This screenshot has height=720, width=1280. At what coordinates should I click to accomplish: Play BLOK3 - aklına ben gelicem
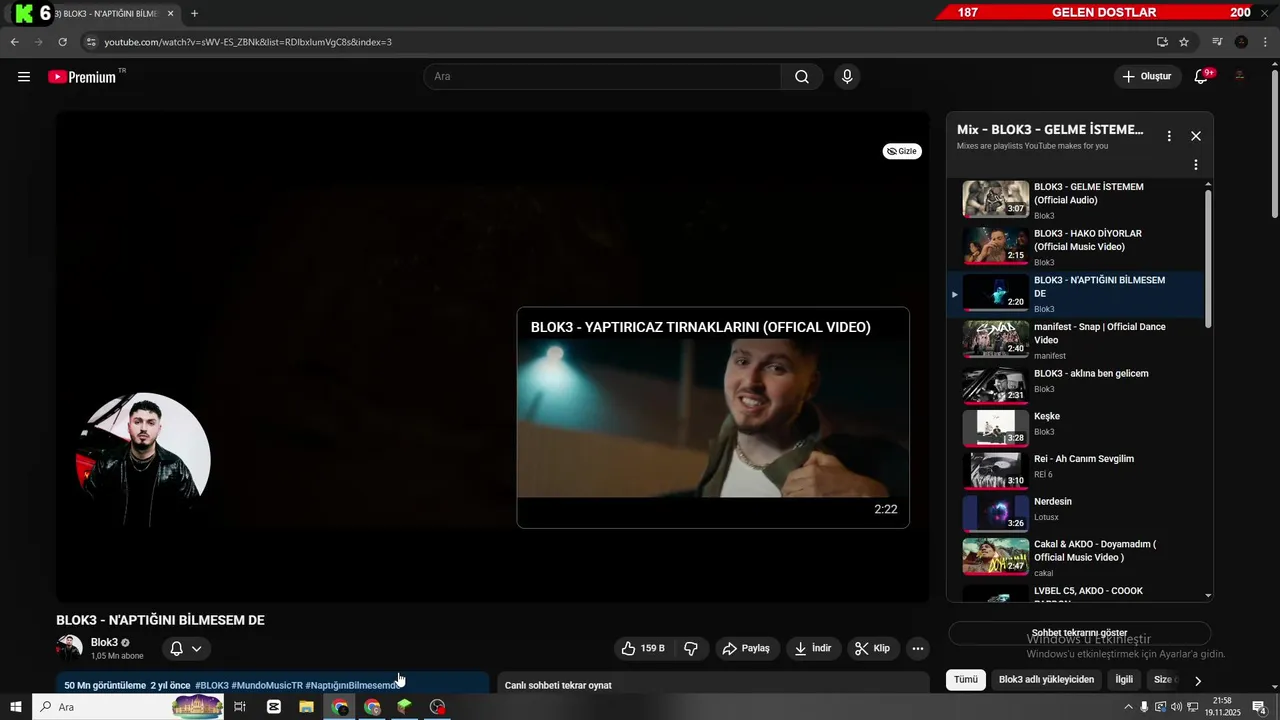(1076, 386)
